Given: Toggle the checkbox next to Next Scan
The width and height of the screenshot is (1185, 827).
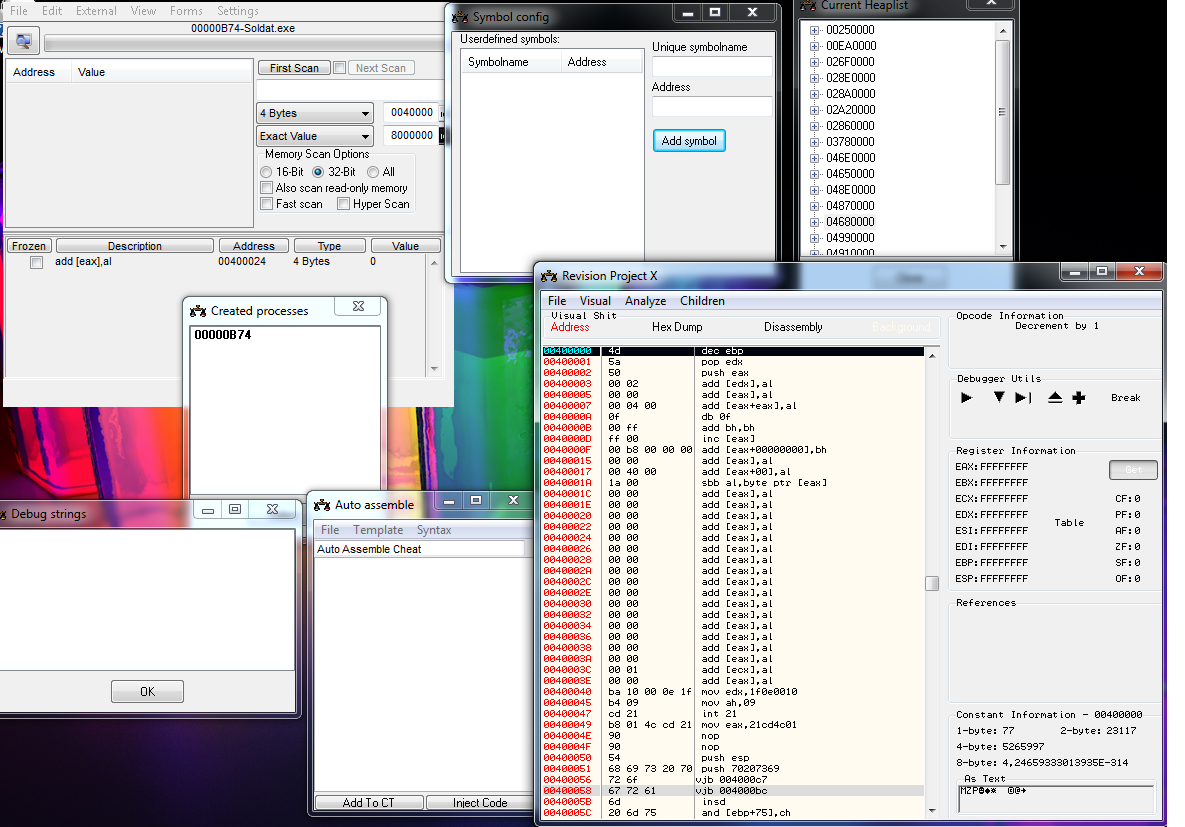Looking at the screenshot, I should [340, 67].
